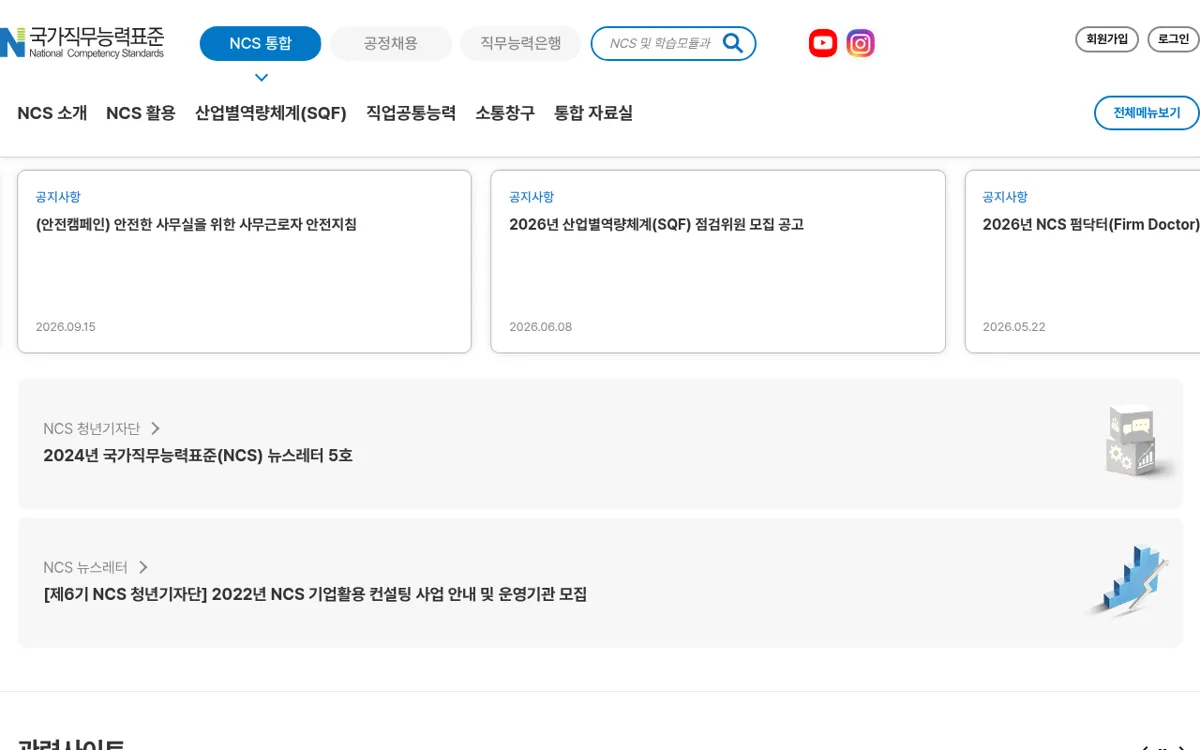Viewport: 1200px width, 750px height.
Task: Open the 통합 자료실 menu
Action: tap(594, 113)
